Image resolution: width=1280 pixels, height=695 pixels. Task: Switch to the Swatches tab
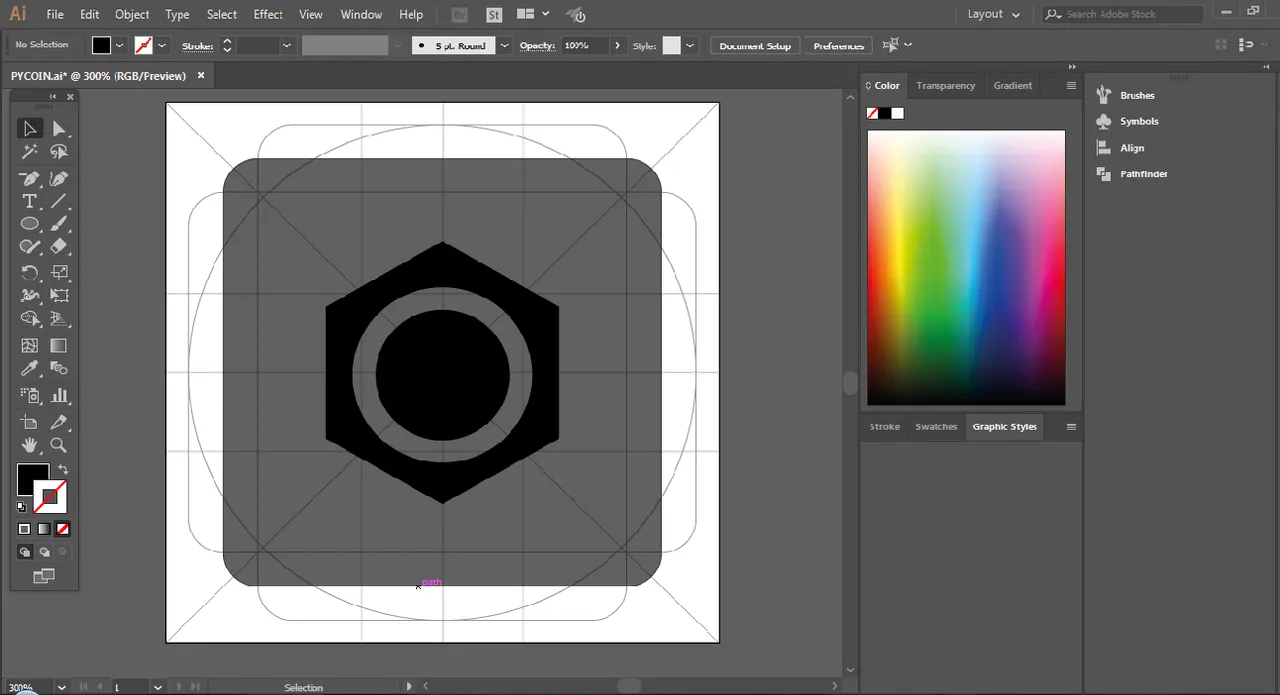coord(936,427)
